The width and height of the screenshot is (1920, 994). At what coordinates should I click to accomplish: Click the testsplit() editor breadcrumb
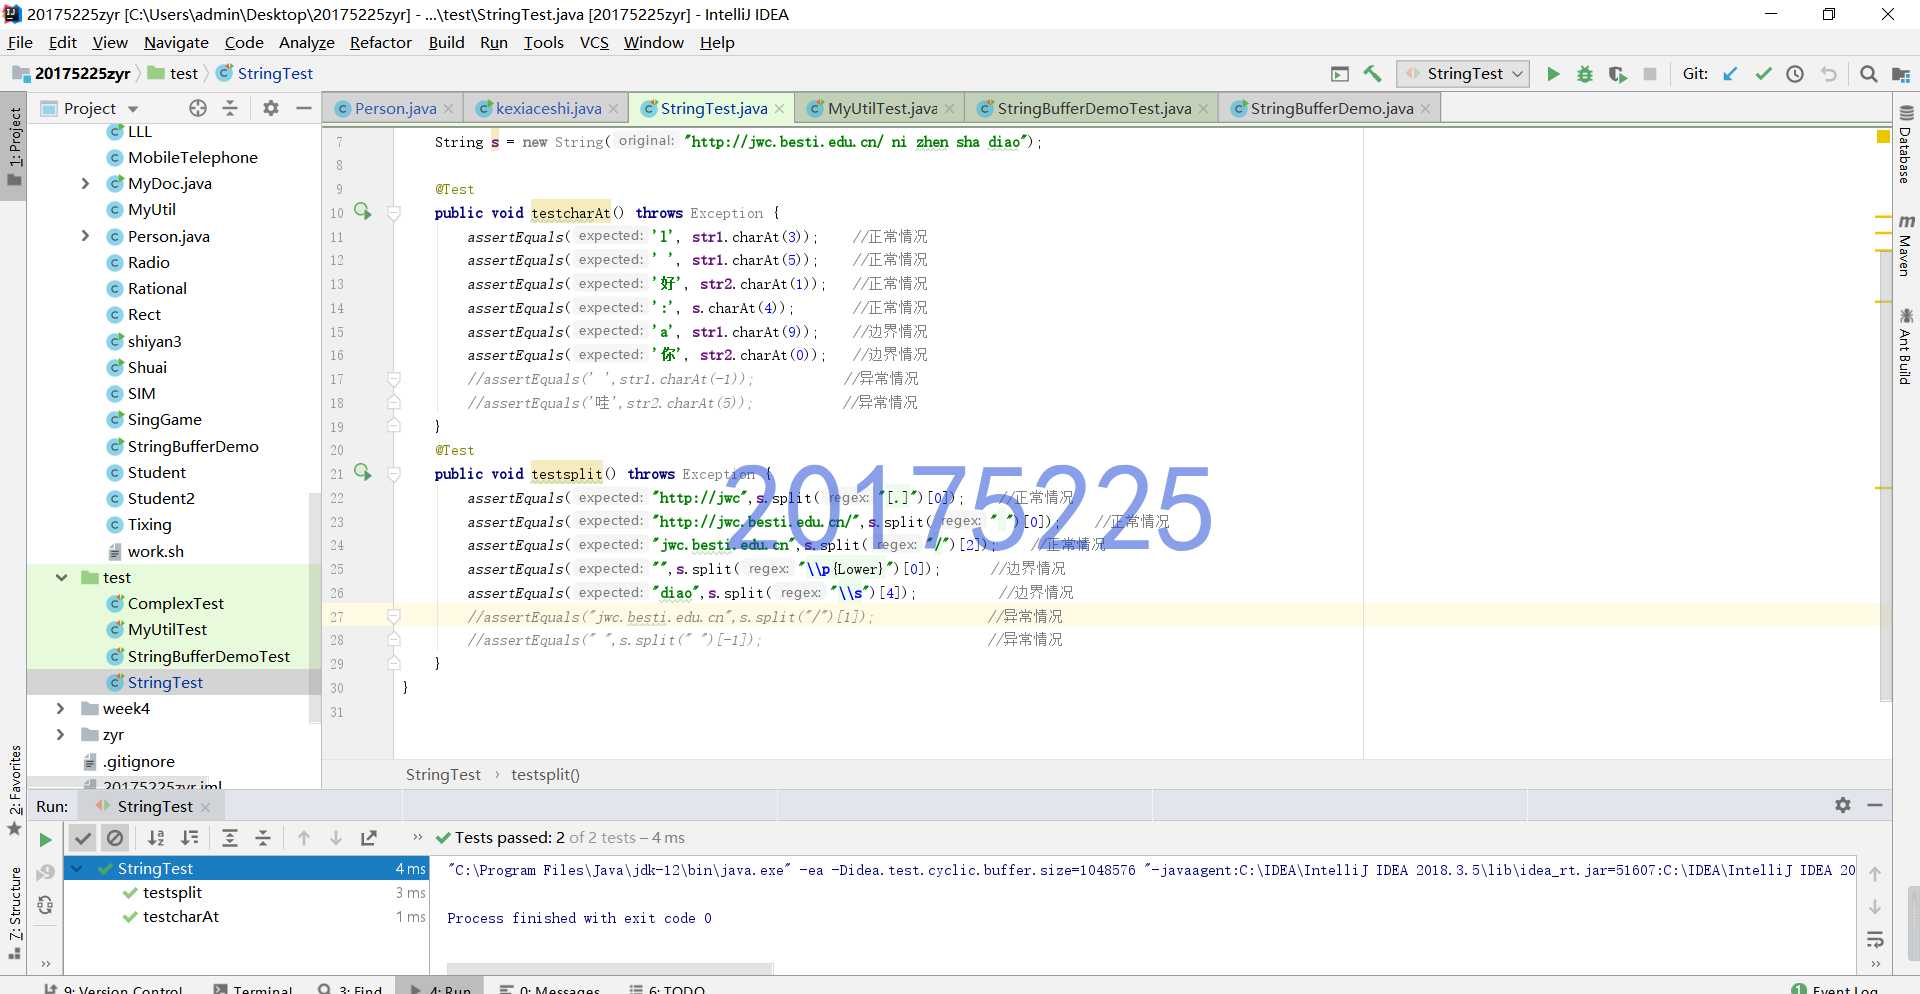point(545,775)
